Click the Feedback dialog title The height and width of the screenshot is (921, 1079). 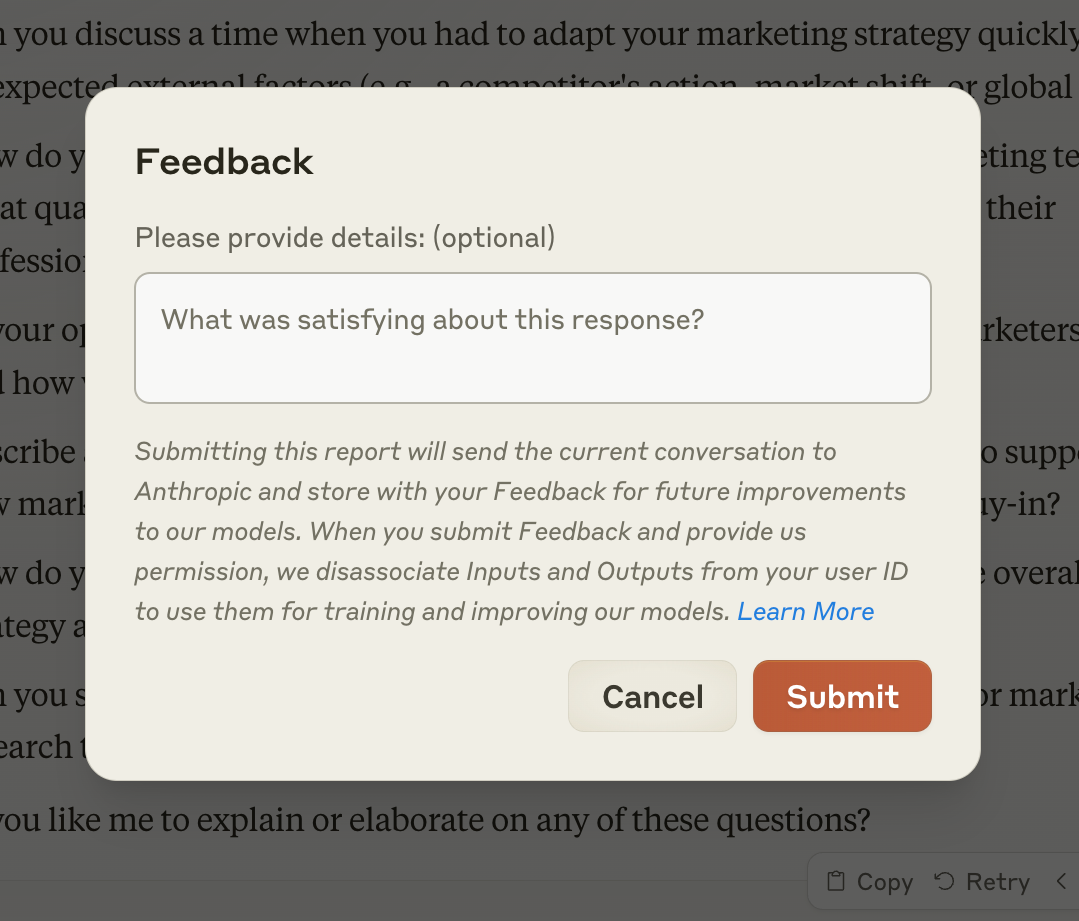click(x=224, y=161)
